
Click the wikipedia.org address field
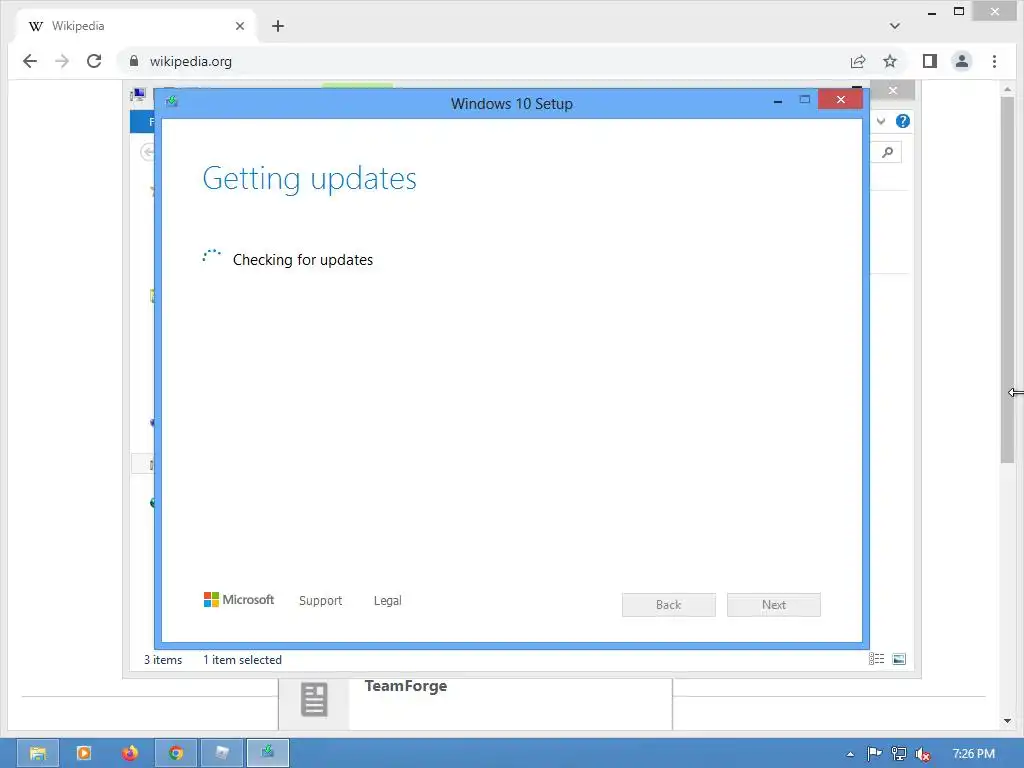coord(483,61)
